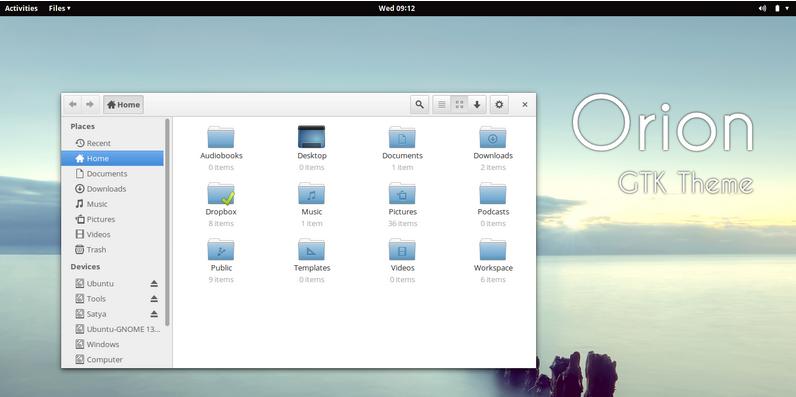Eject the Tools volume
The image size is (796, 397).
(154, 299)
